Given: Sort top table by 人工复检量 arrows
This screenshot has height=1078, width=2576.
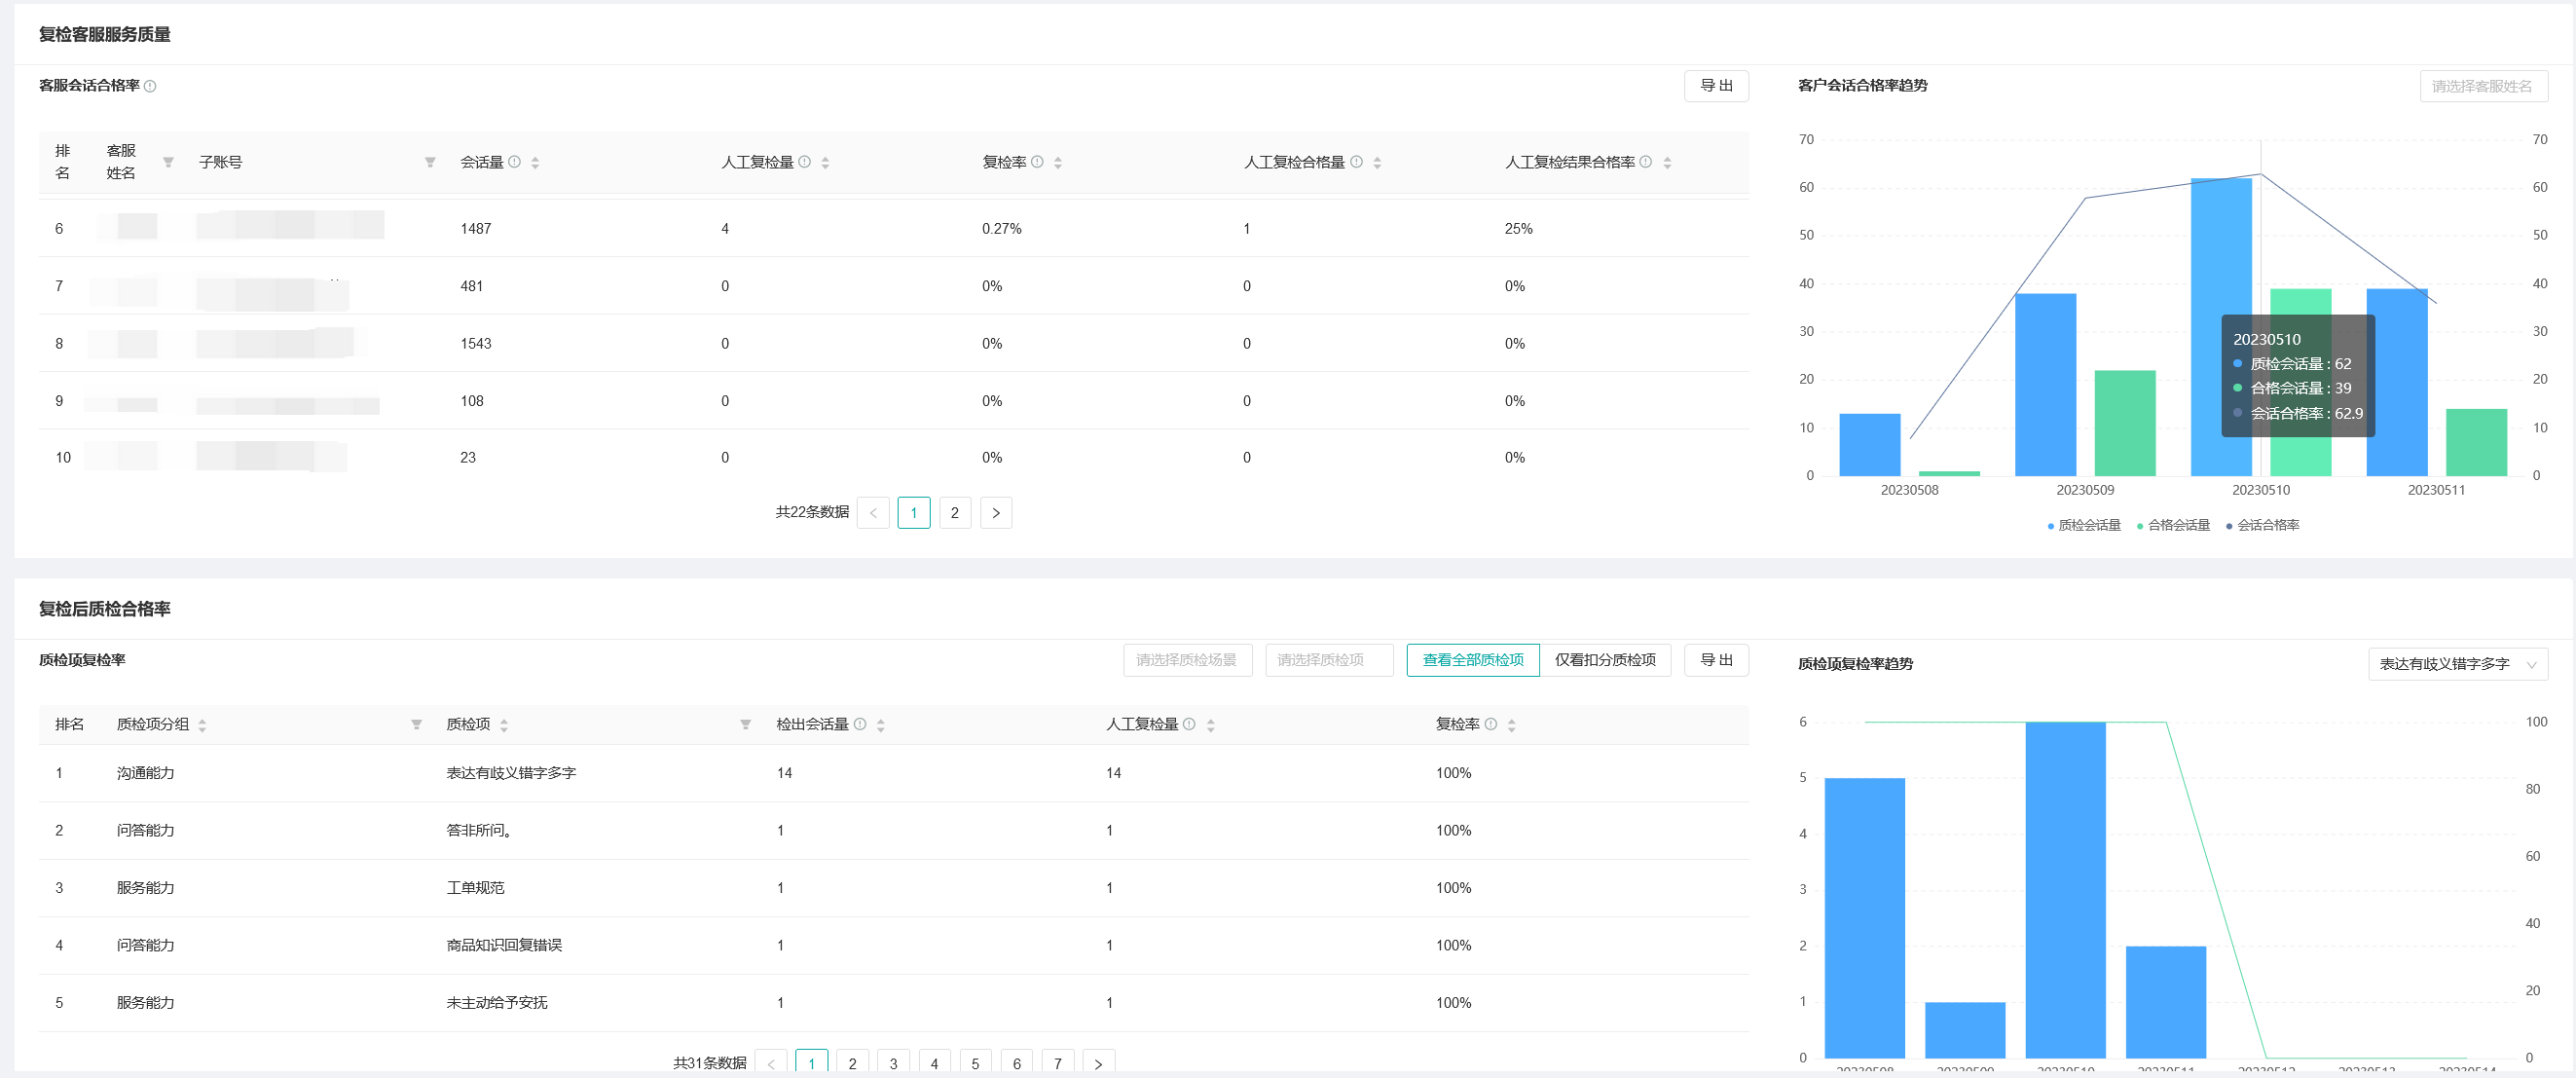Looking at the screenshot, I should click(x=825, y=162).
